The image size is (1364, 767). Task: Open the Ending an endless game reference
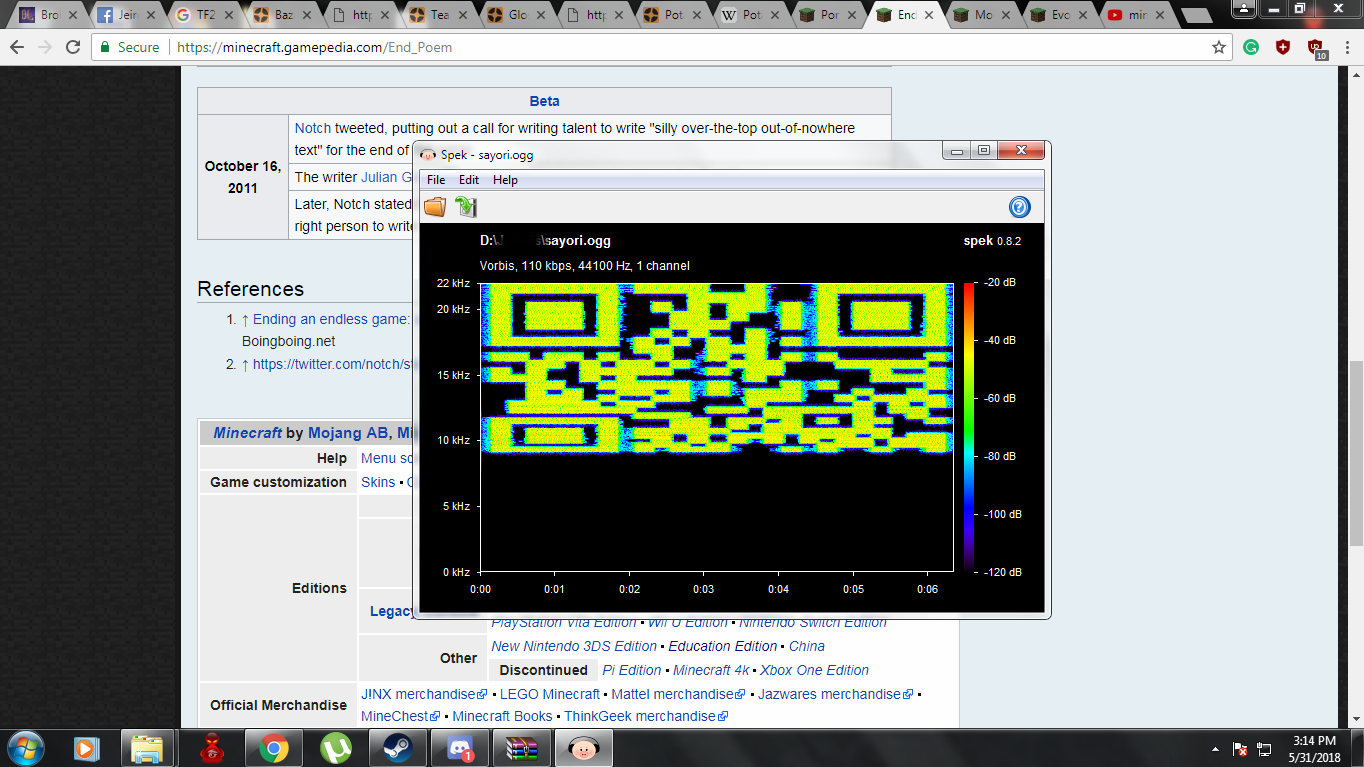click(332, 319)
